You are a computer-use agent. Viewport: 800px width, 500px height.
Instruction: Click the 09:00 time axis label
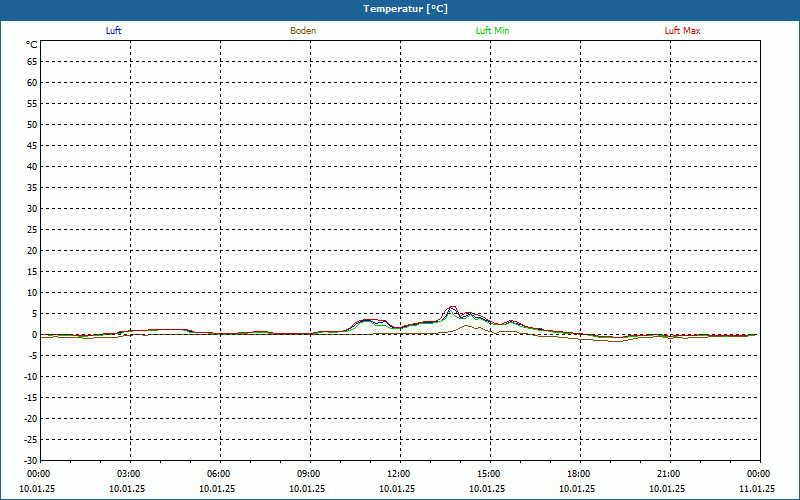coord(309,474)
